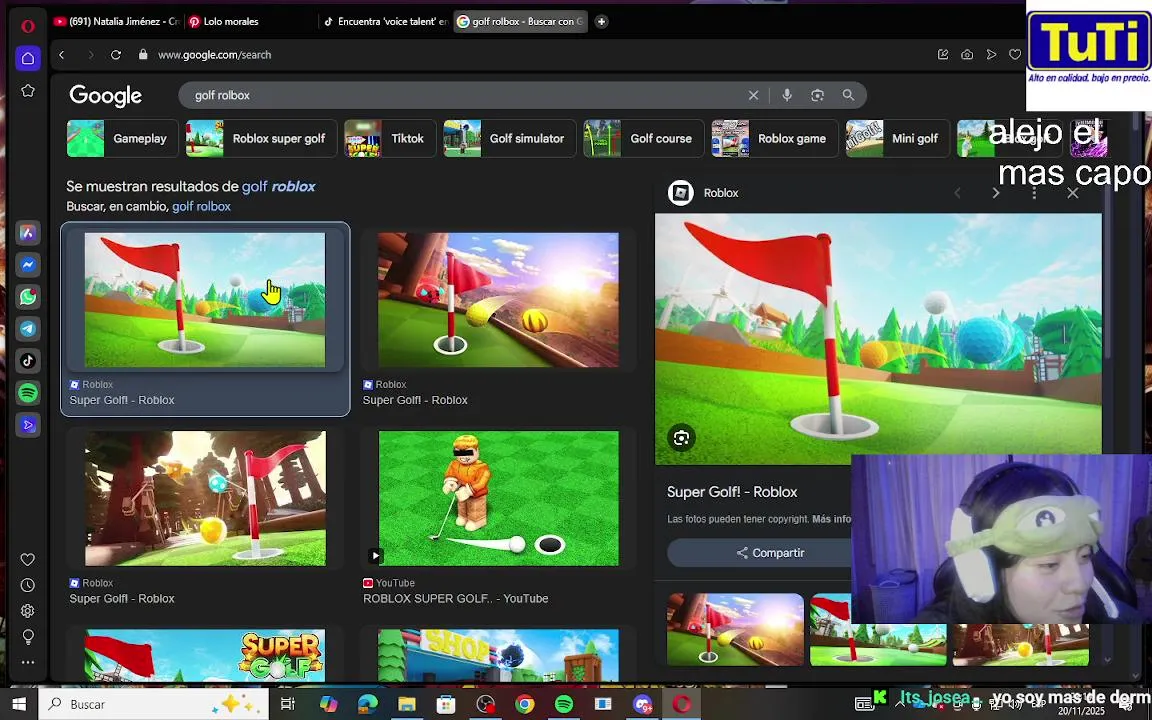Click the Windows taskbar Buscar search box
The width and height of the screenshot is (1152, 720).
(154, 704)
